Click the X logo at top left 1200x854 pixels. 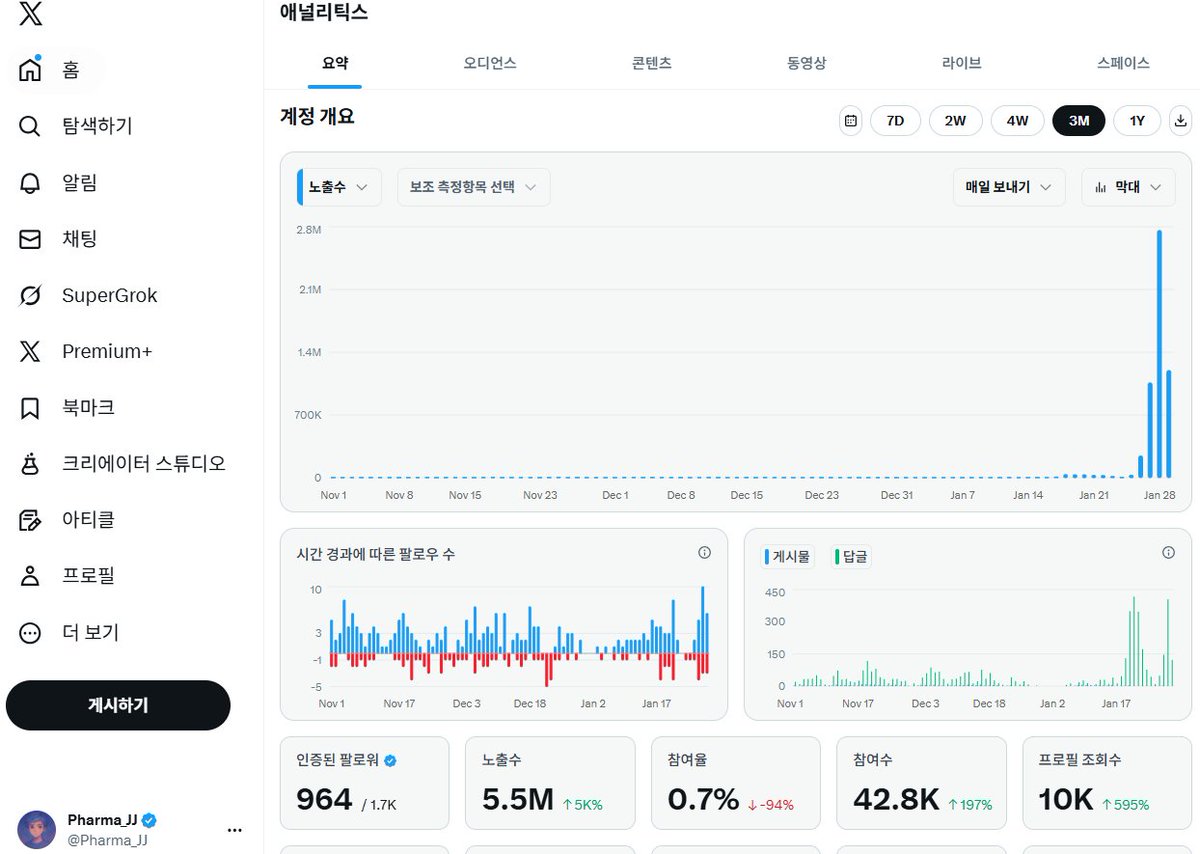coord(30,13)
